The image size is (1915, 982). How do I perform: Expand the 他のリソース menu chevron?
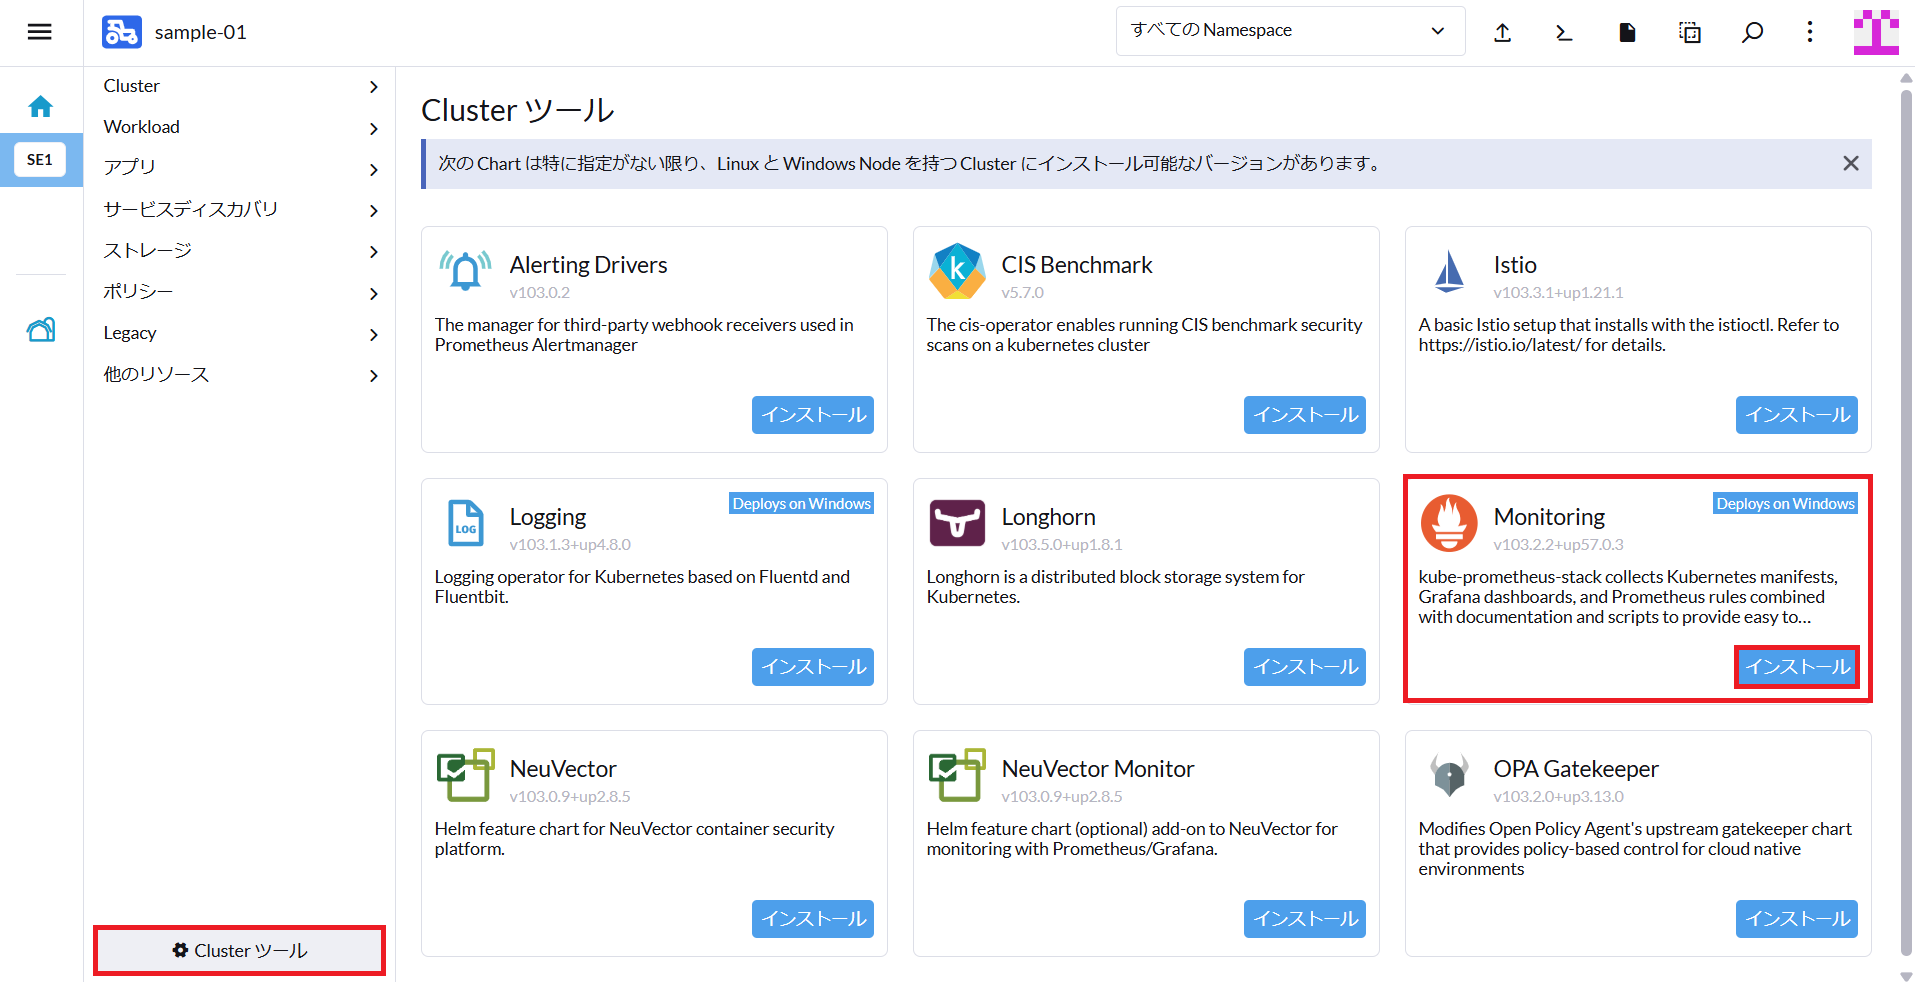pos(374,375)
